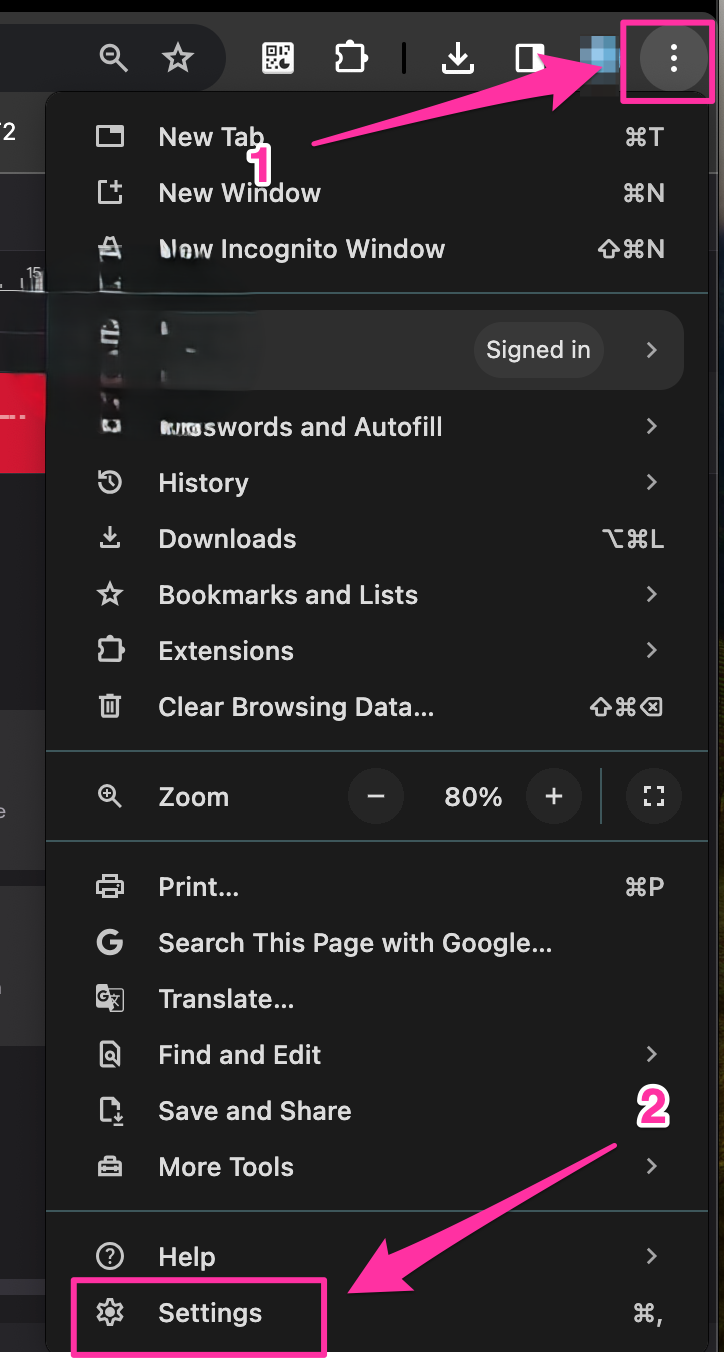Click the More Tools toolbox icon

(109, 1167)
